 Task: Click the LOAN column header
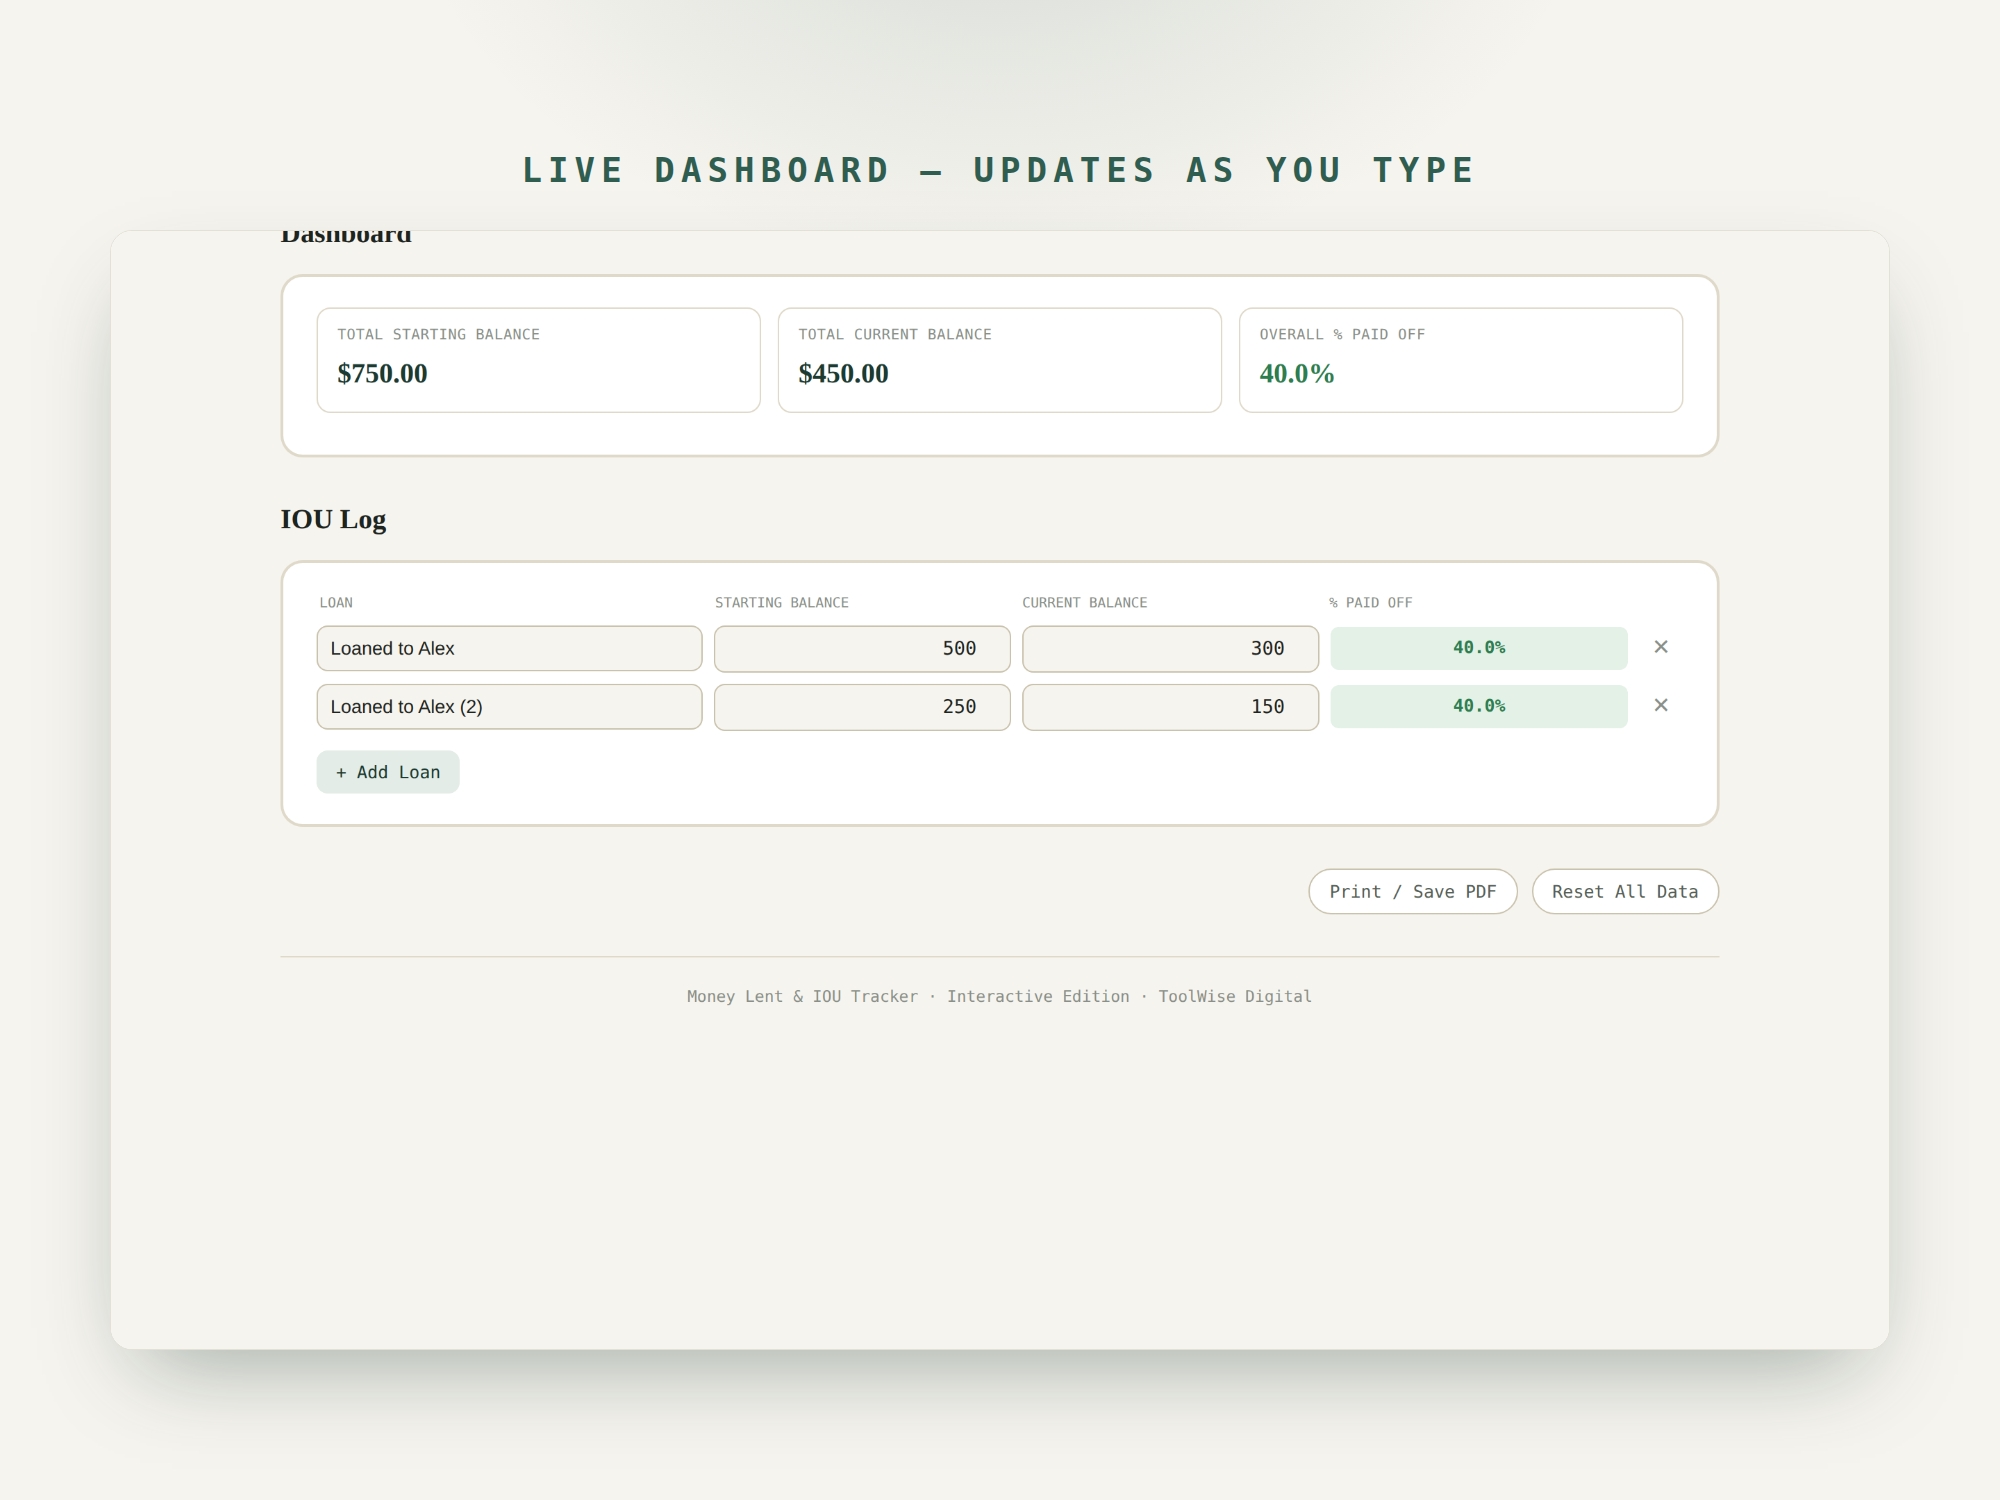[336, 602]
